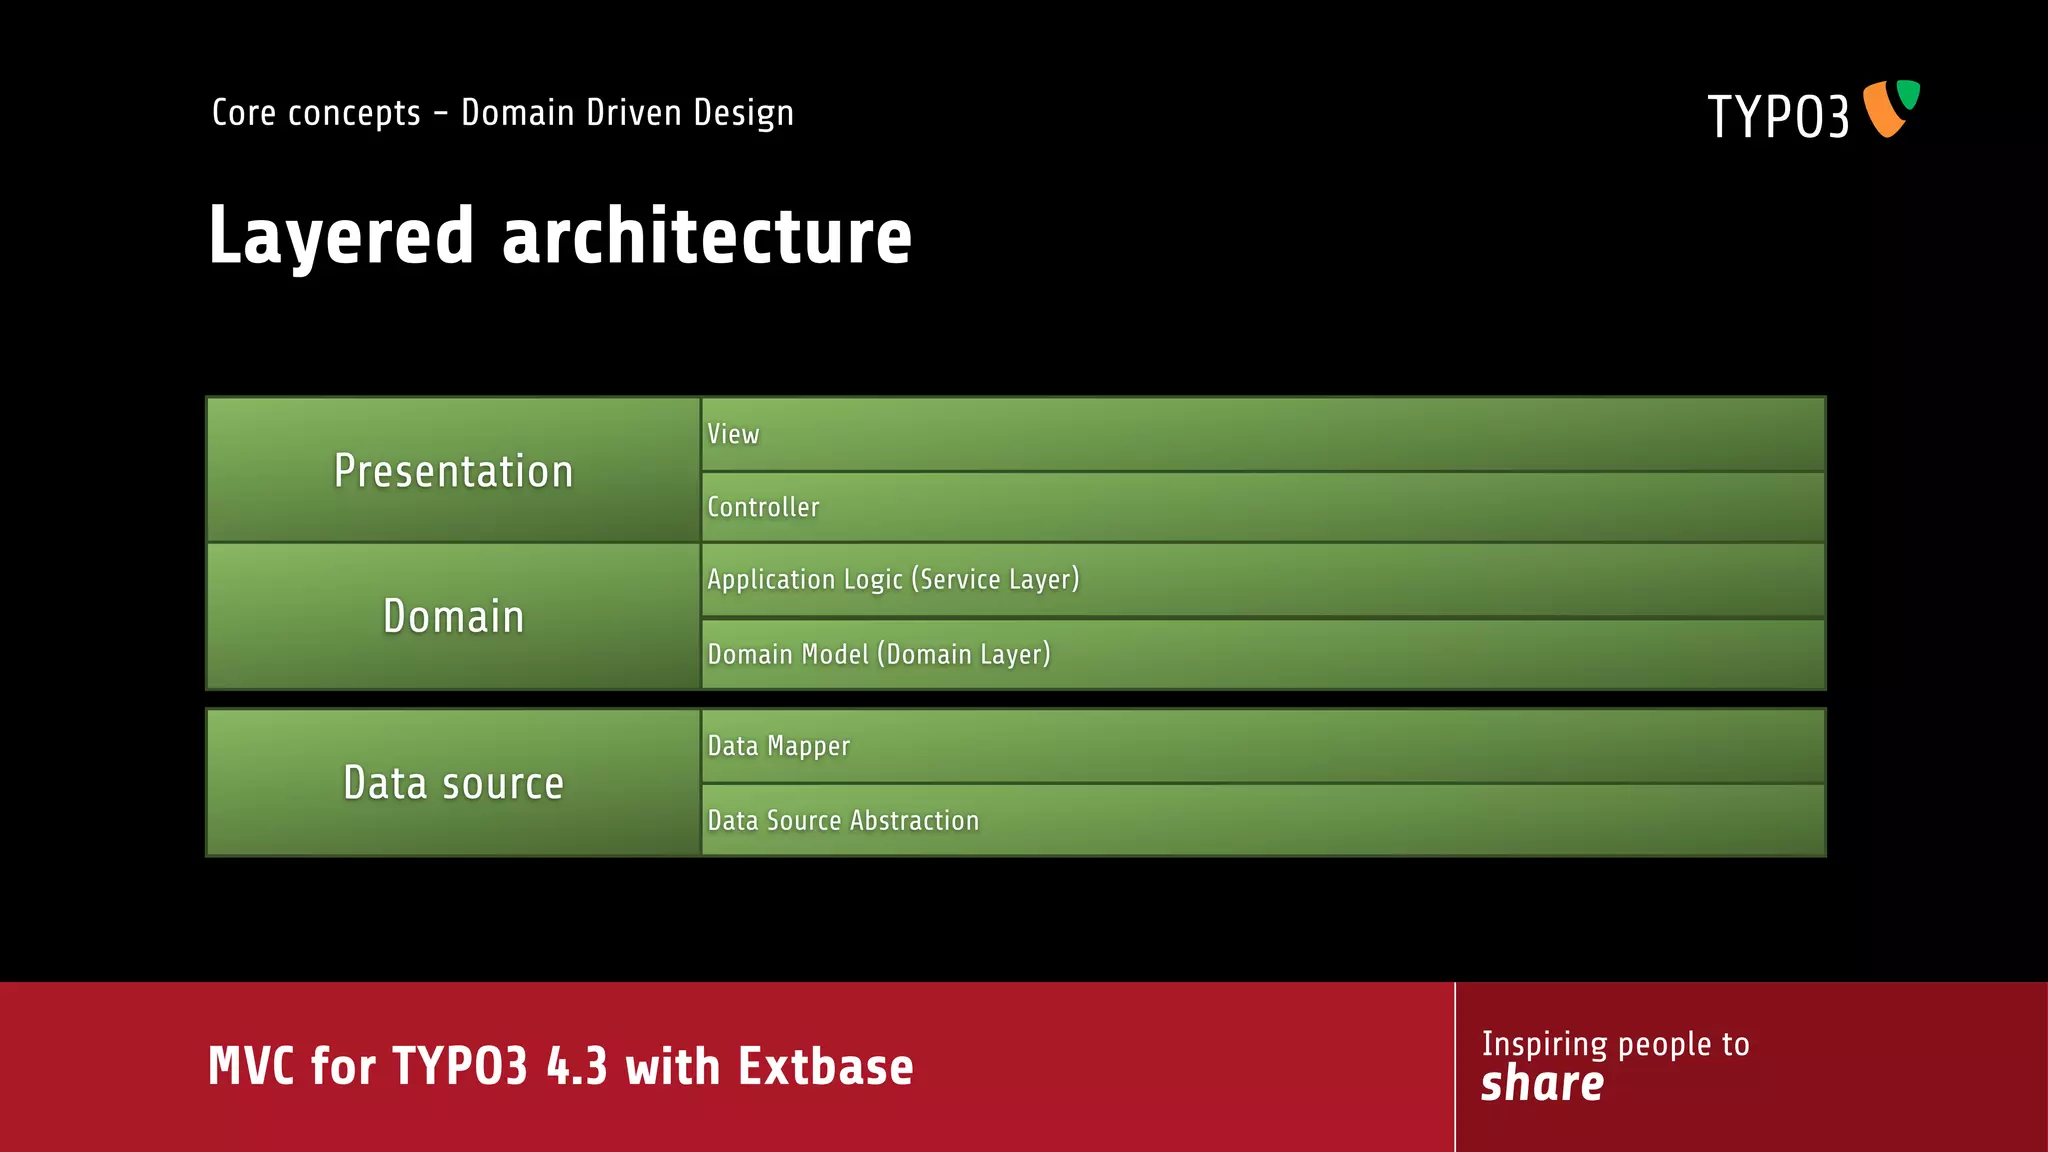Click the Layered architecture heading

[x=560, y=236]
